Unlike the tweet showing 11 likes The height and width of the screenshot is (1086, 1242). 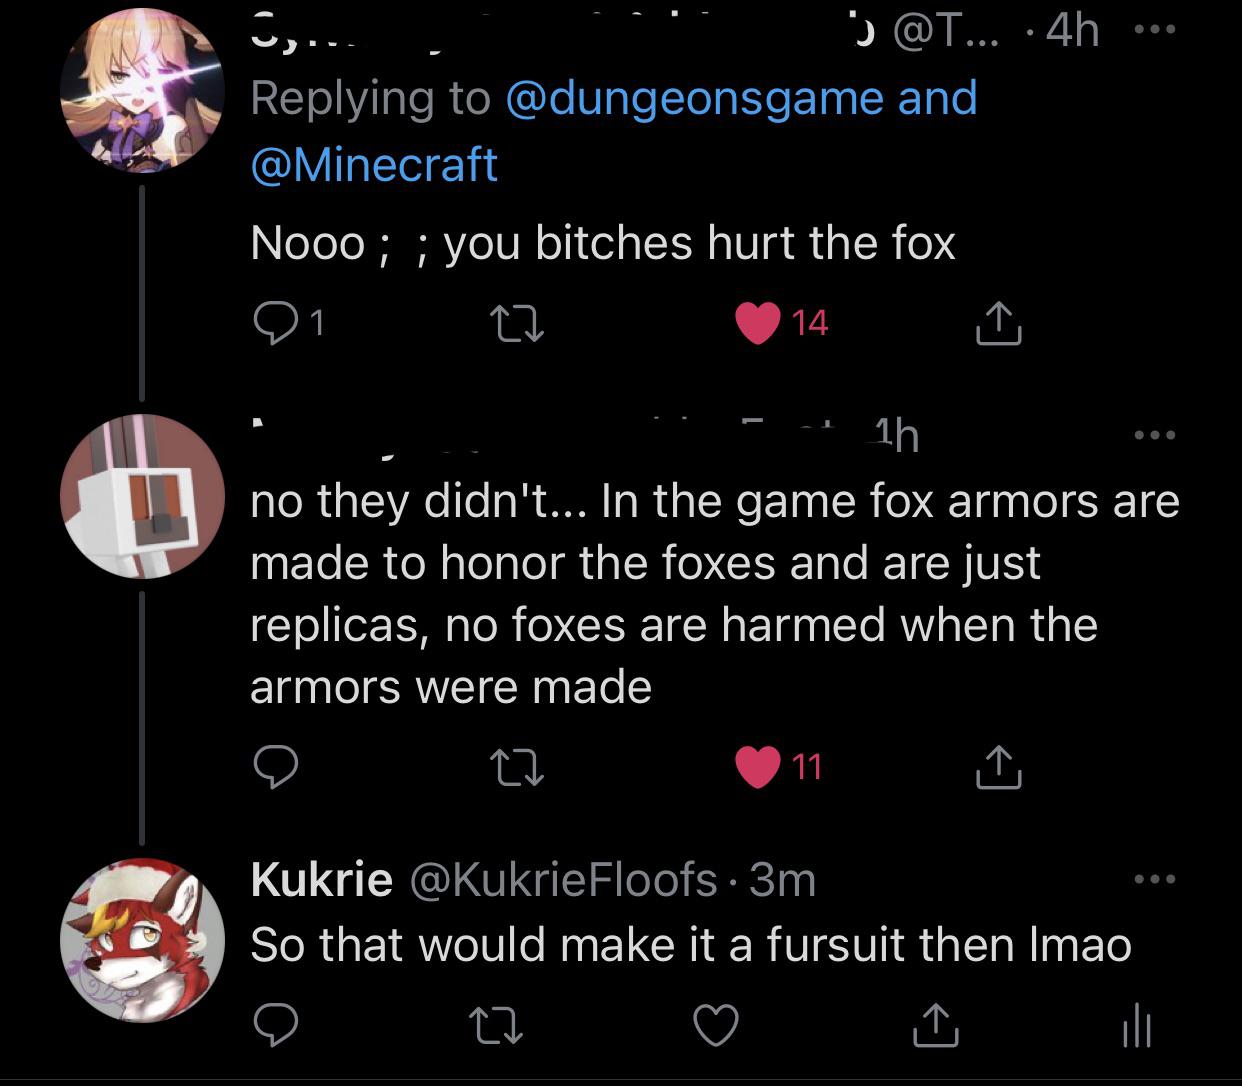755,767
